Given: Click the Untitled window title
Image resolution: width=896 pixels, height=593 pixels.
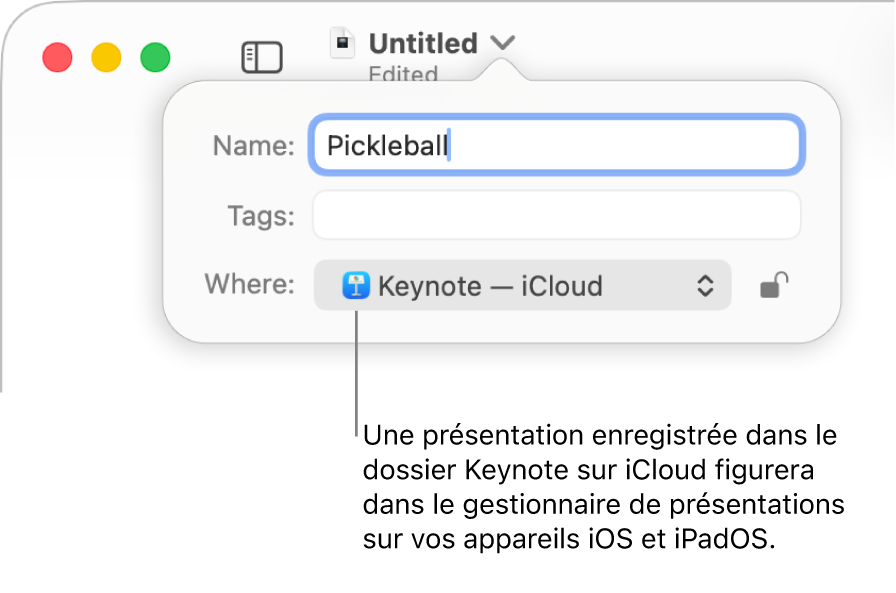Looking at the screenshot, I should click(x=423, y=42).
